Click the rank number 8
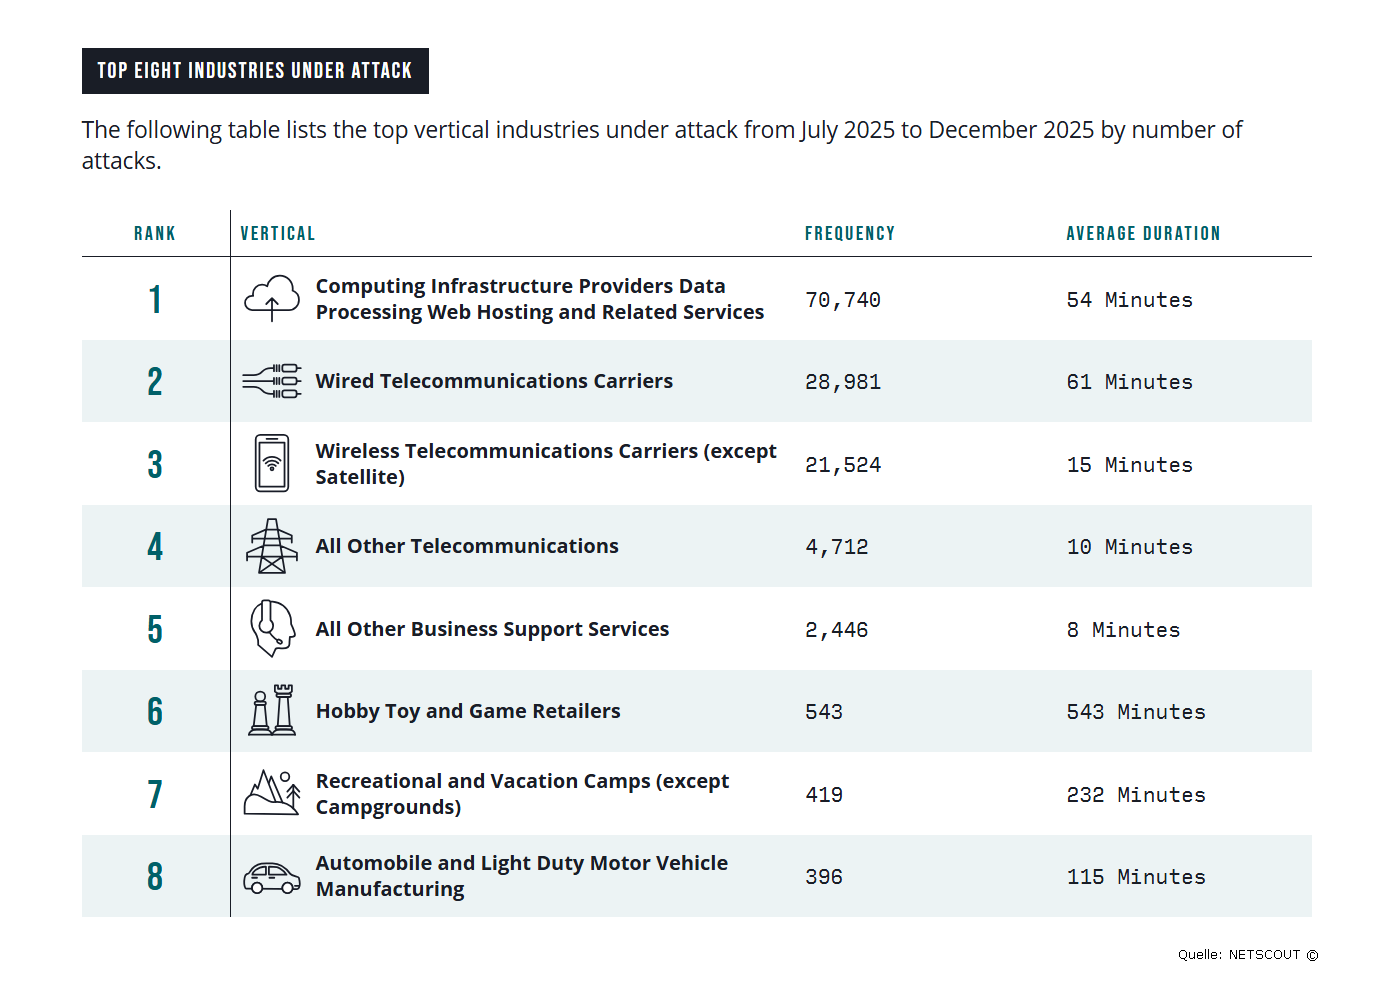This screenshot has height=982, width=1396. point(155,876)
